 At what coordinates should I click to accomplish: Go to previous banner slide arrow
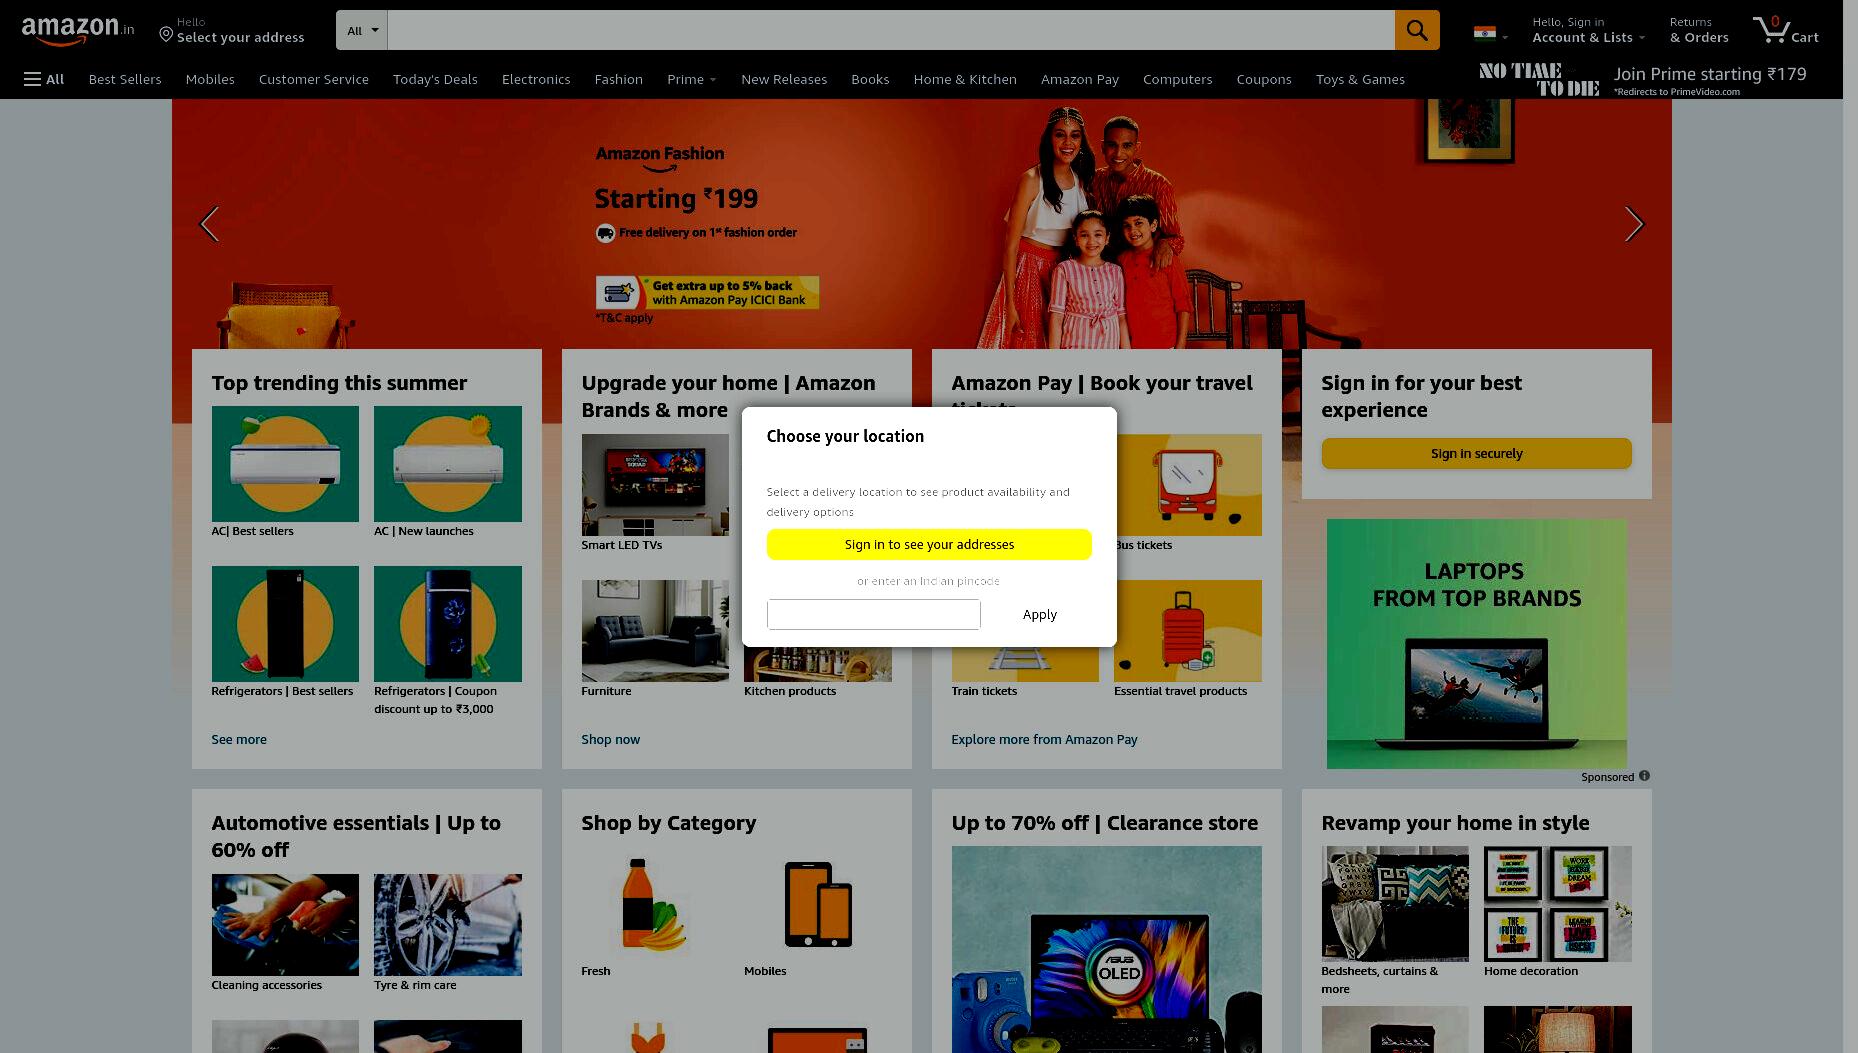click(209, 224)
